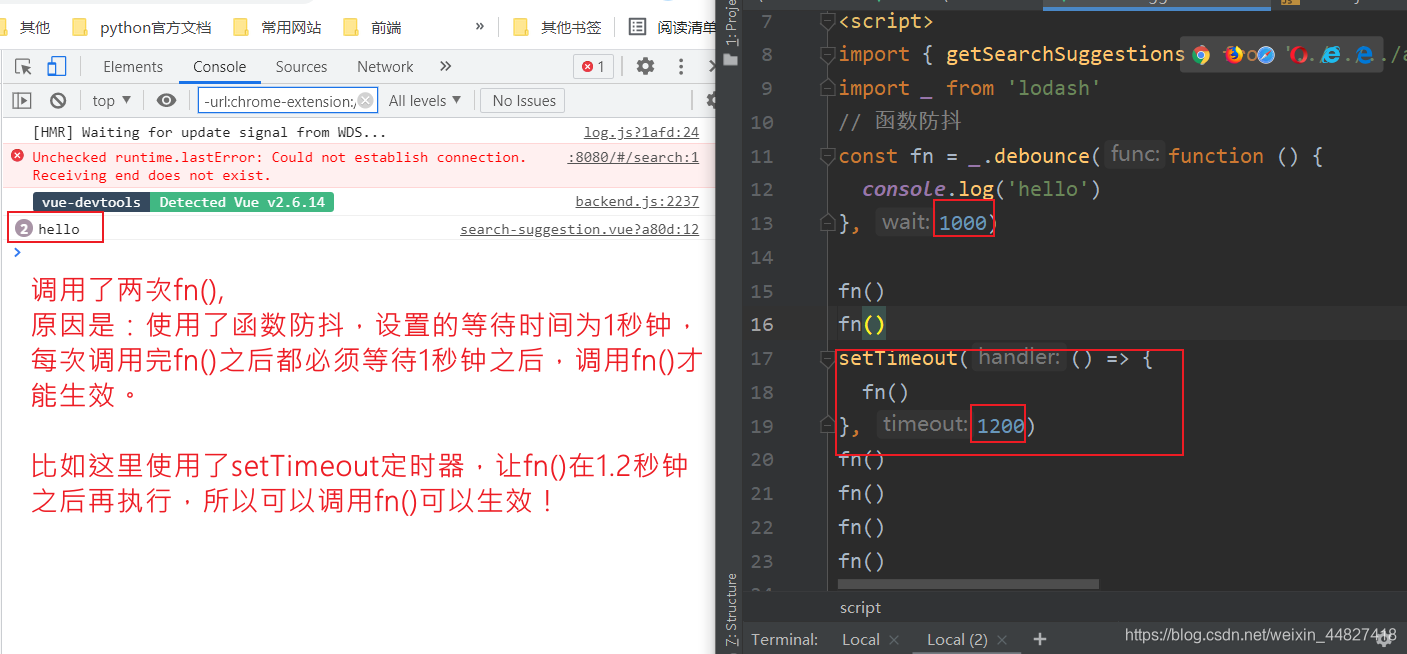Collapse the script tag fold on line 7
The height and width of the screenshot is (654, 1407).
click(826, 21)
